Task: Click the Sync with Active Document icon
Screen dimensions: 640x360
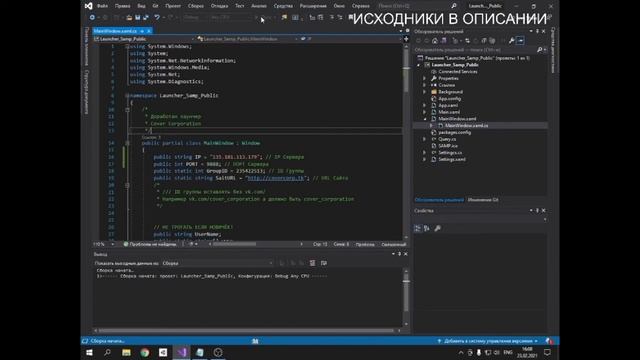Action: pos(467,41)
